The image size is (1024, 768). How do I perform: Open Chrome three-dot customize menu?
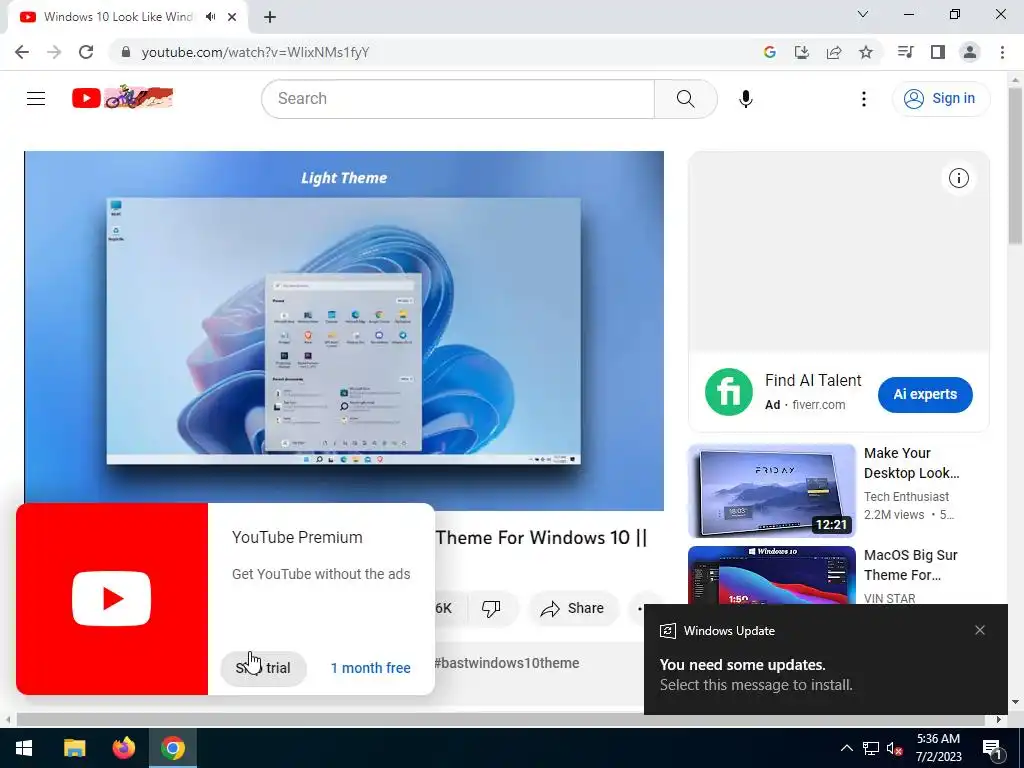[x=1002, y=52]
